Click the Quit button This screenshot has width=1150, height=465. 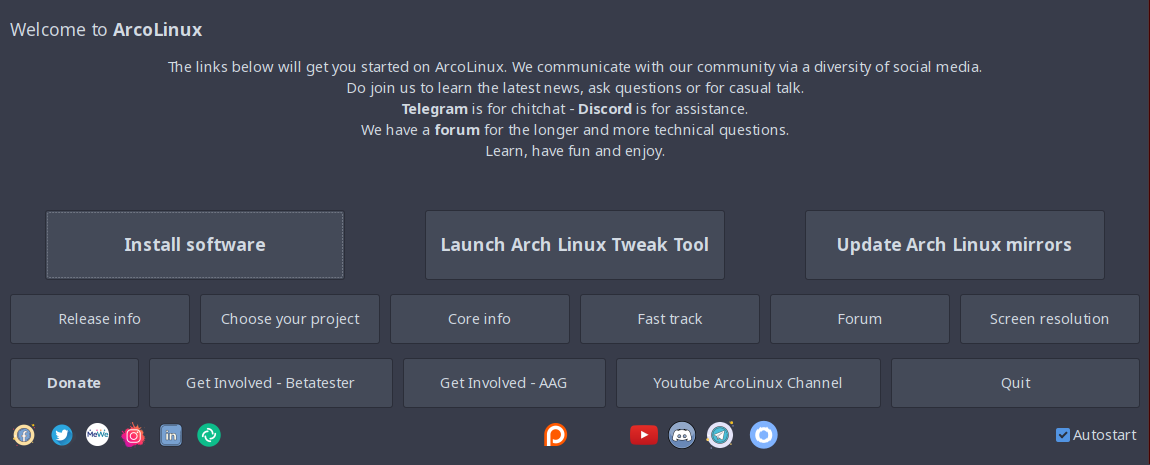pos(1016,383)
